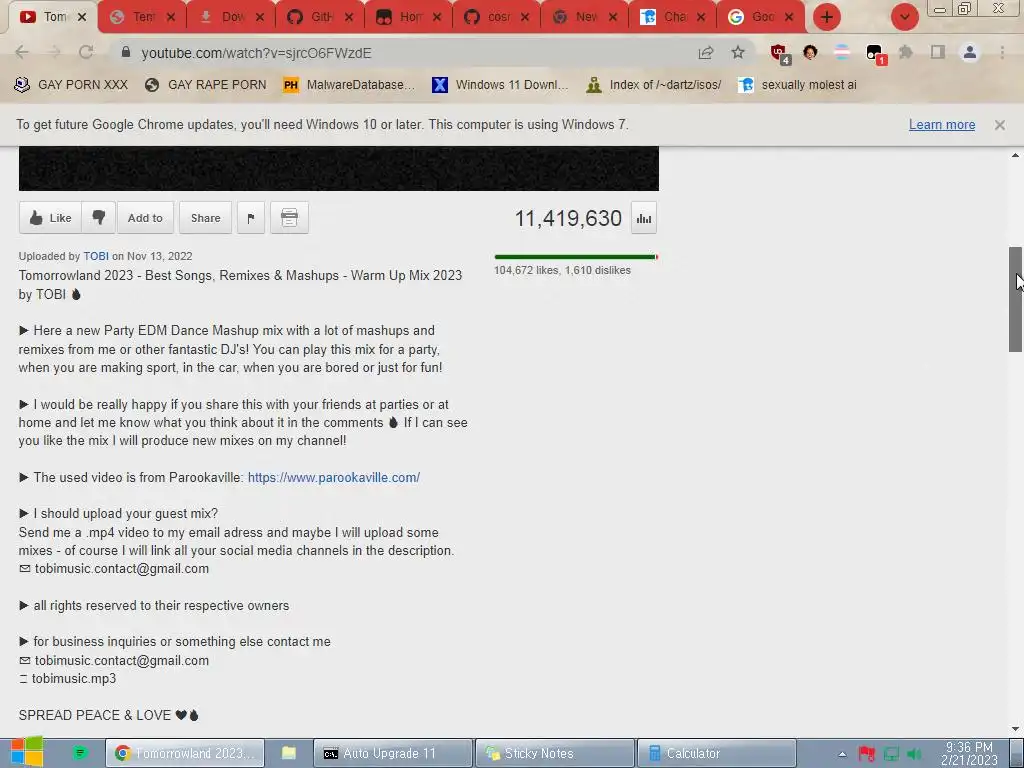Open the Chrome three-dot menu
The height and width of the screenshot is (768, 1024).
[x=1002, y=52]
